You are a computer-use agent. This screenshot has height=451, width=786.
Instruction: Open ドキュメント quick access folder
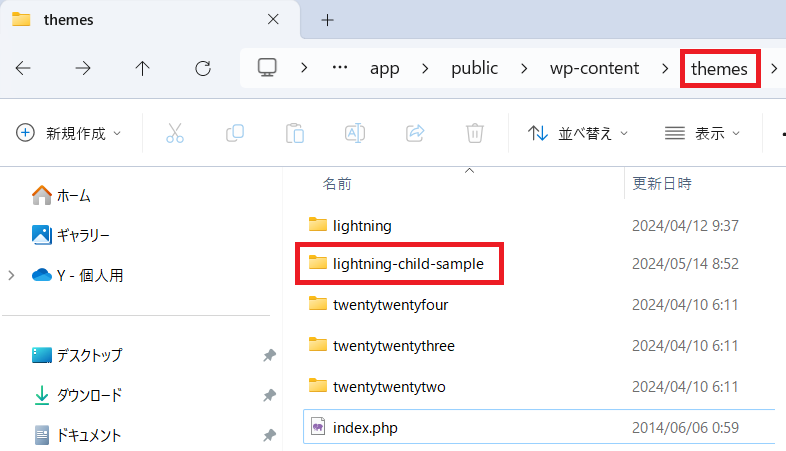click(x=77, y=435)
